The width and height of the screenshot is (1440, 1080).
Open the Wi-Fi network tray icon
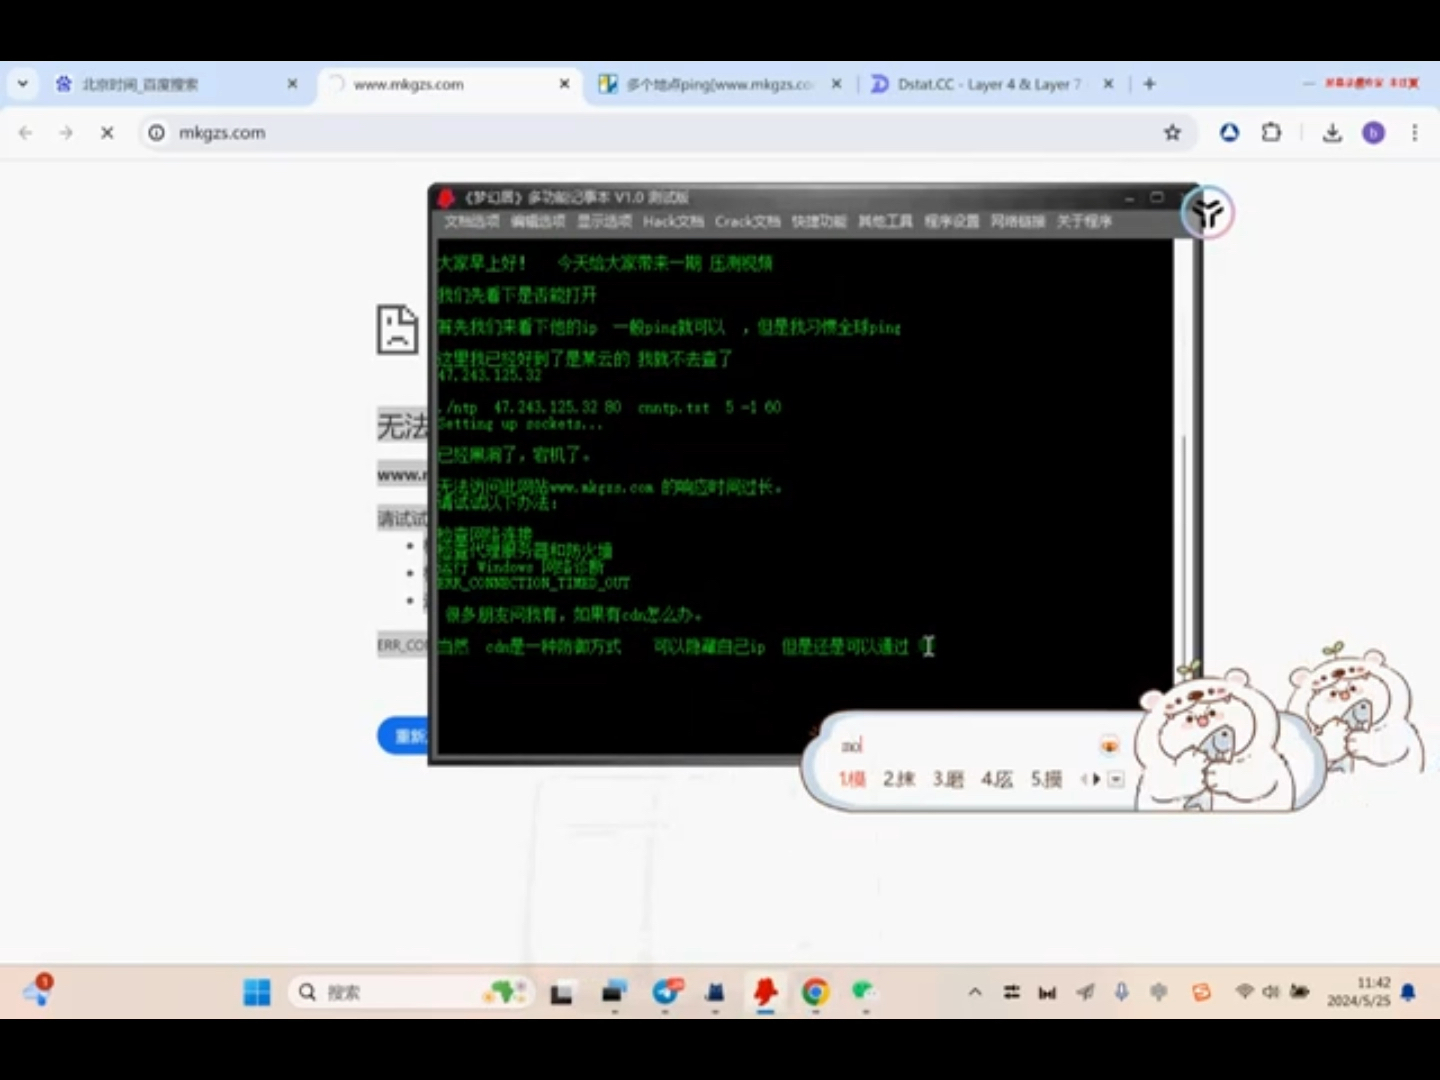point(1244,992)
